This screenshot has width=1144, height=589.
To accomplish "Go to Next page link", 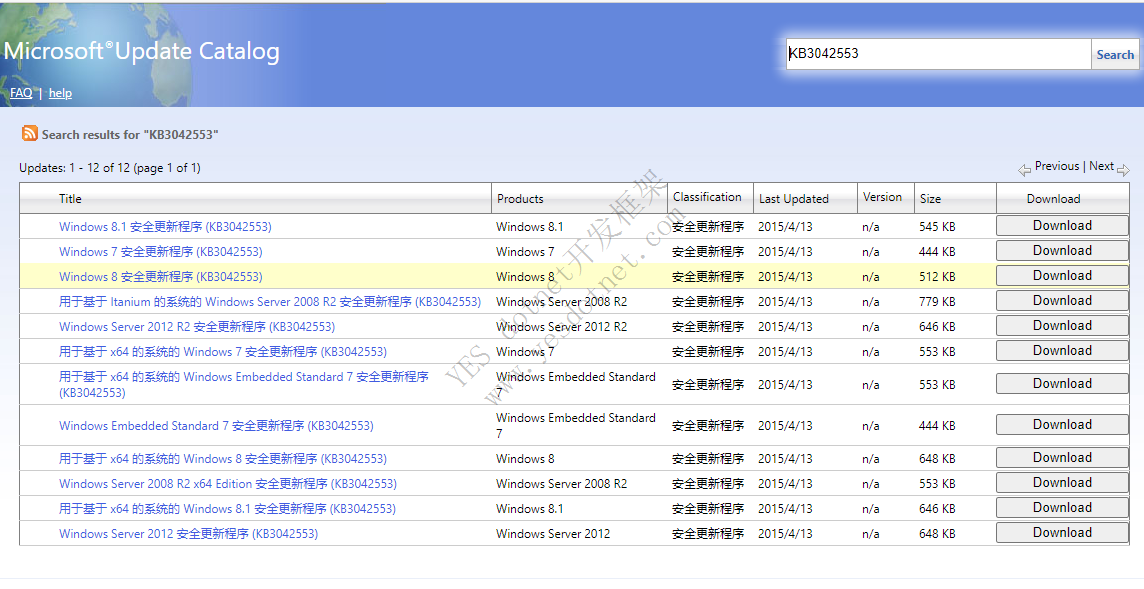I will (x=1101, y=166).
